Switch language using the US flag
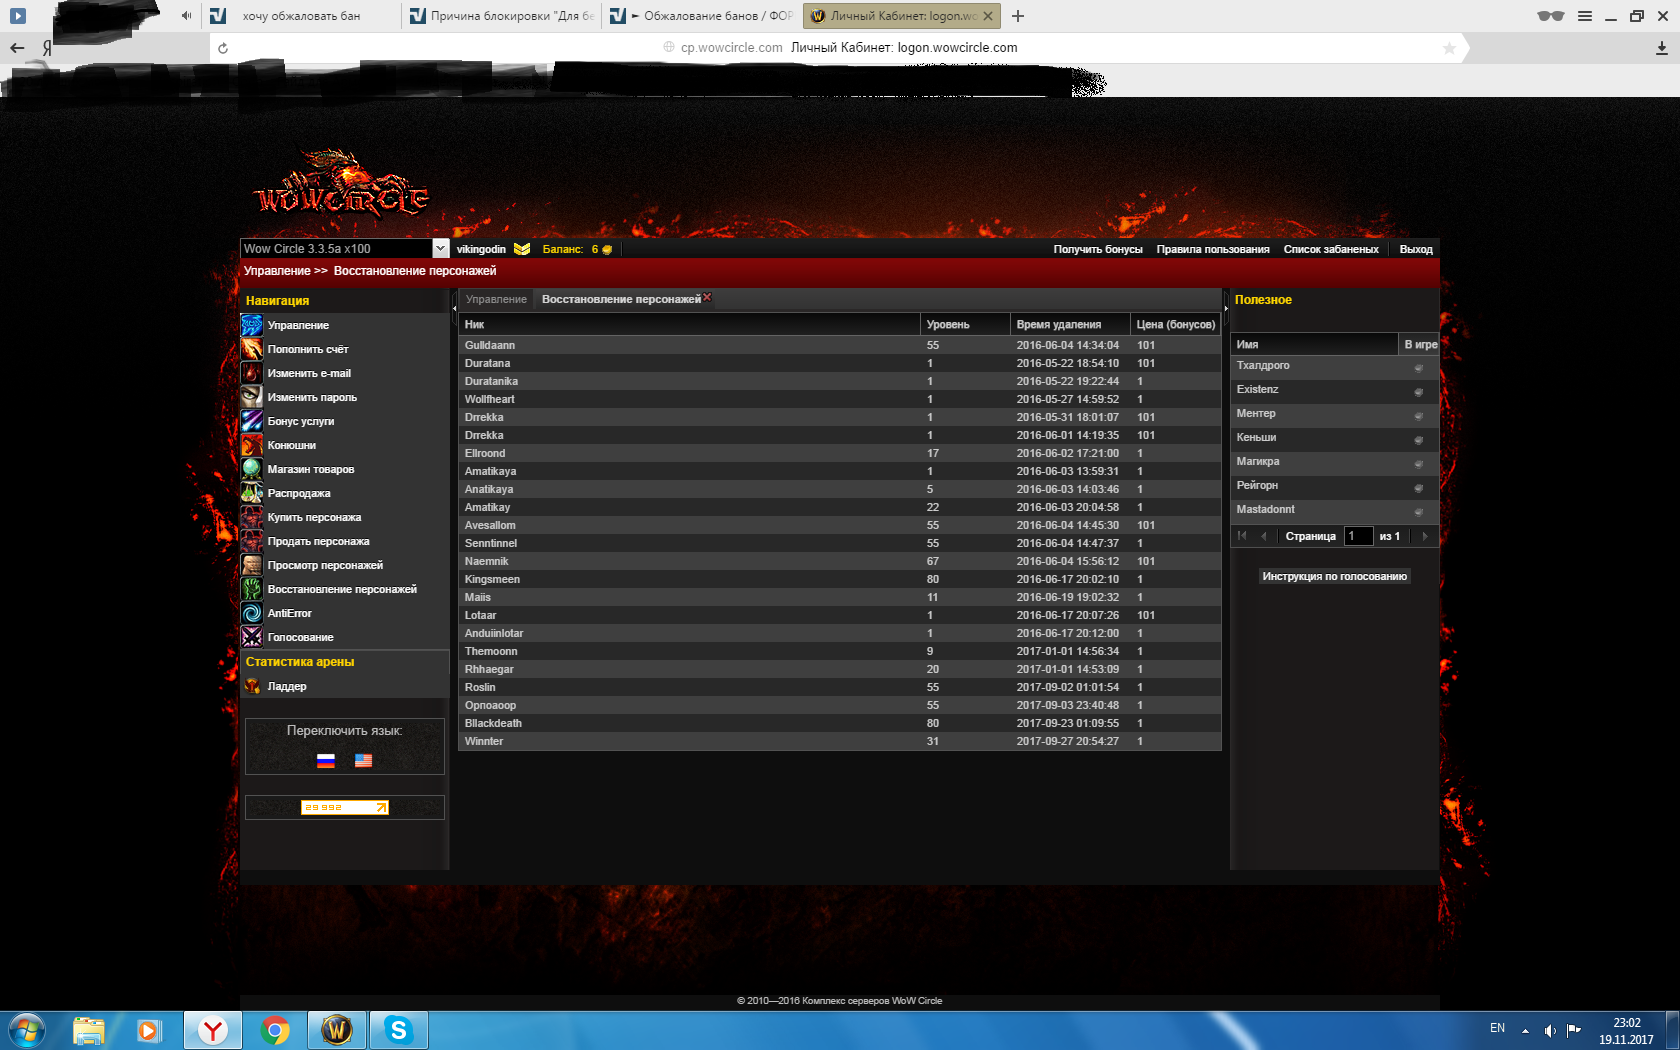 tap(363, 760)
